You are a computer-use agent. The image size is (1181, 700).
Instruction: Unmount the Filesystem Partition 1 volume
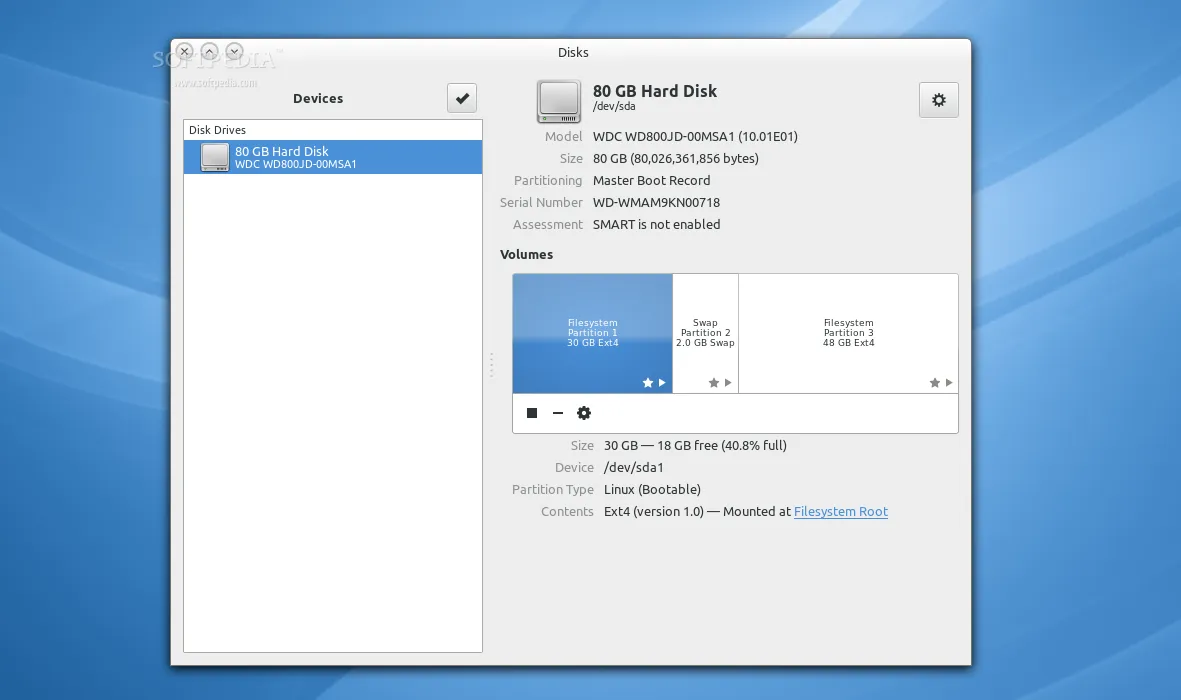pos(531,412)
